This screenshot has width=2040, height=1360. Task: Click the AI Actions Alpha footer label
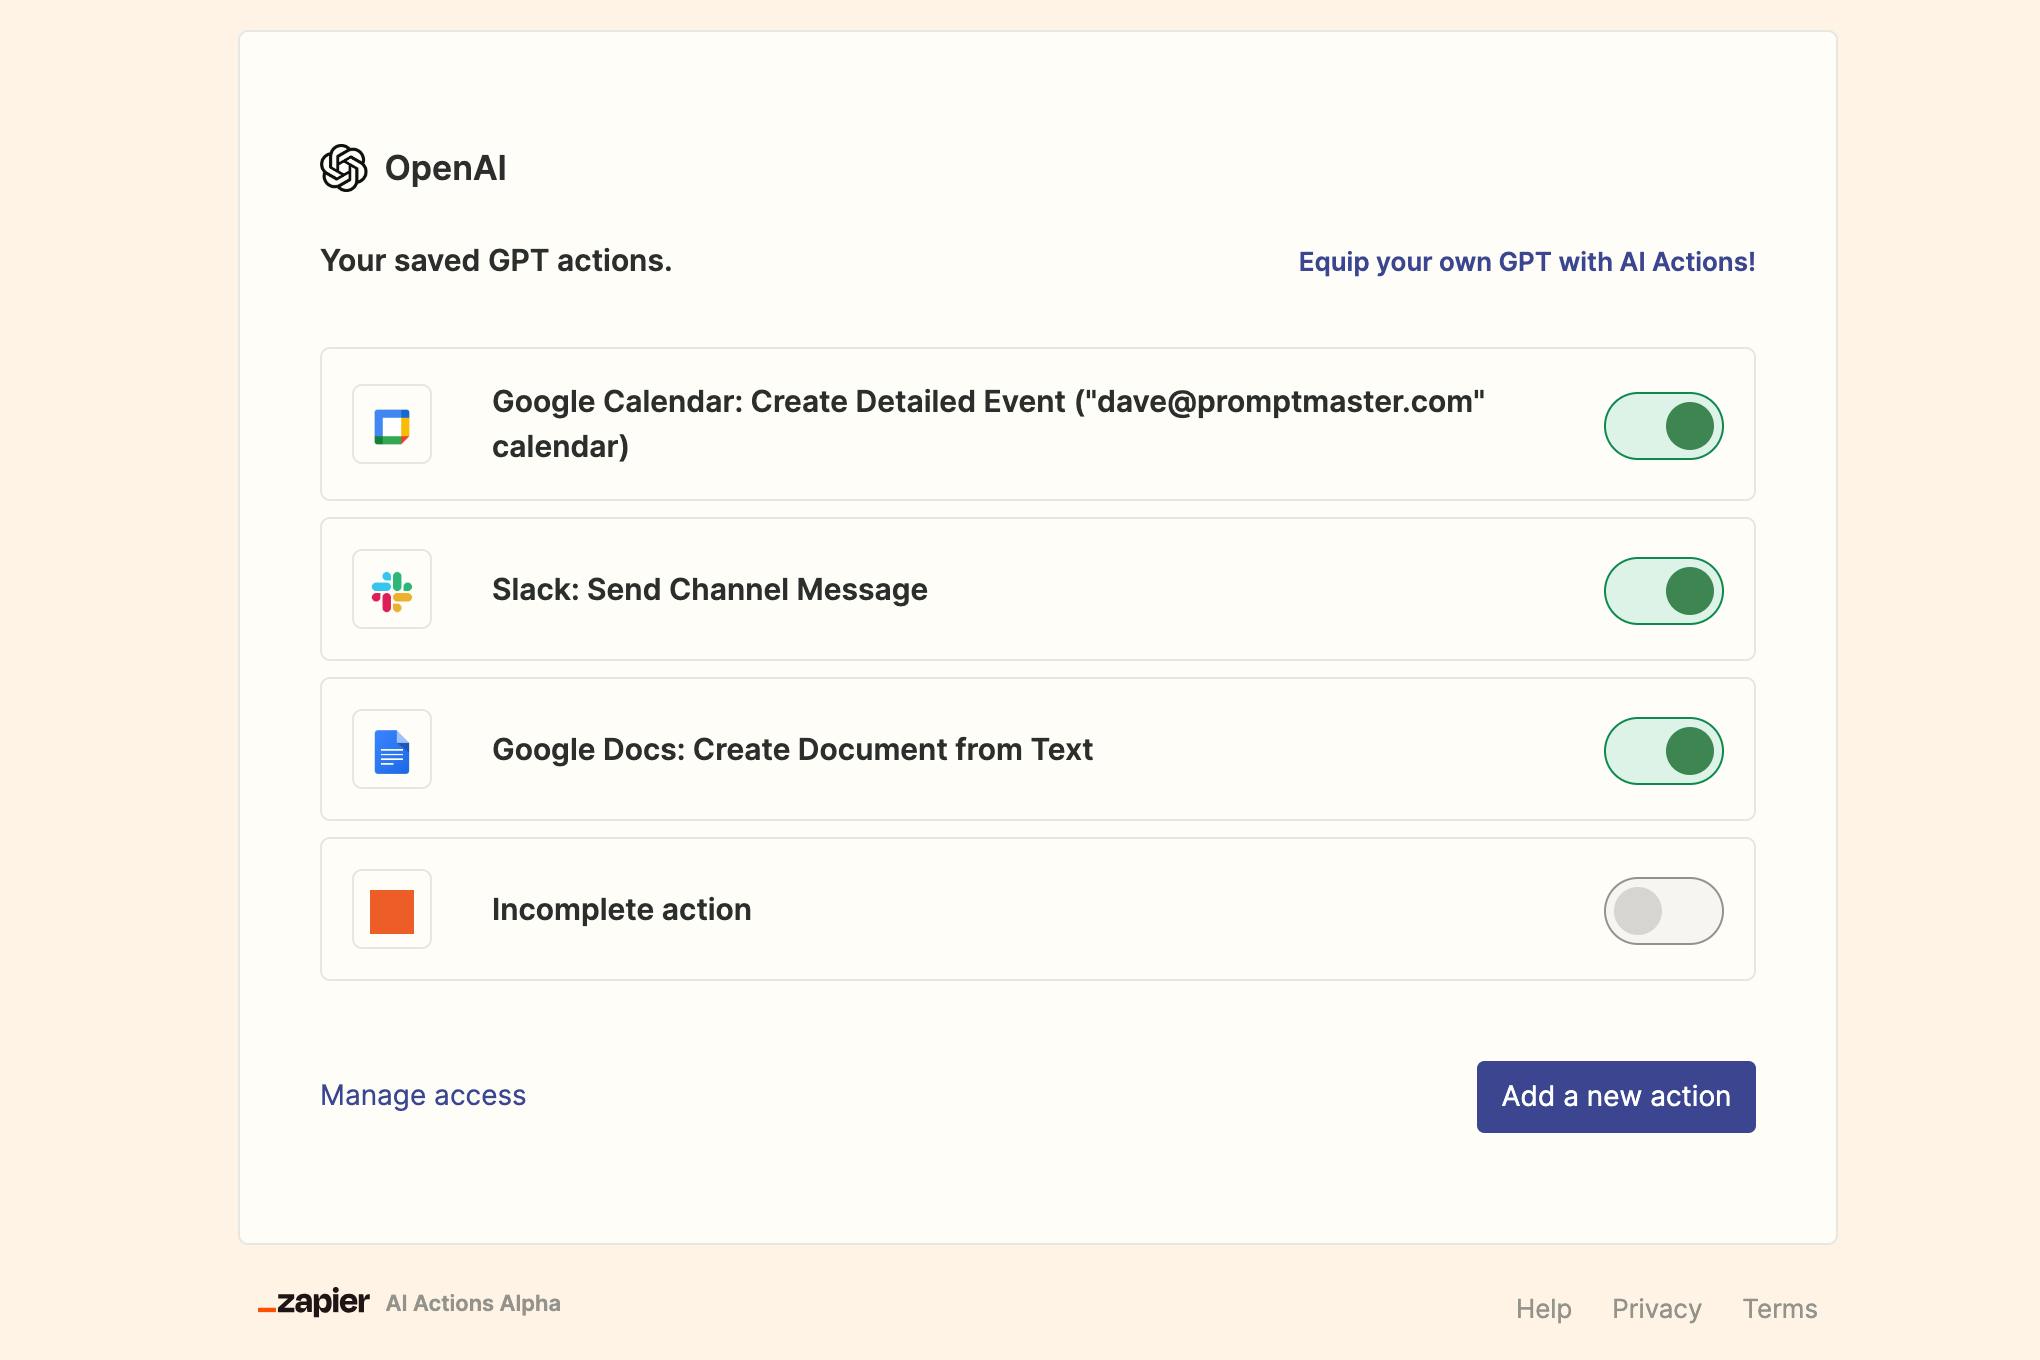(473, 1304)
